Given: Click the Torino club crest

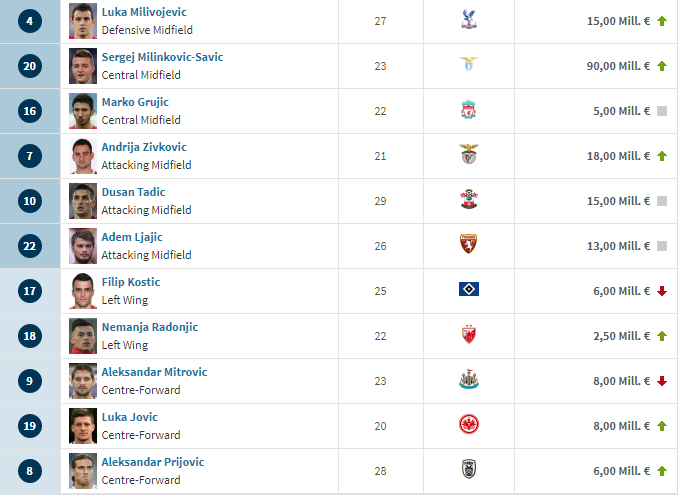Looking at the screenshot, I should click(469, 244).
